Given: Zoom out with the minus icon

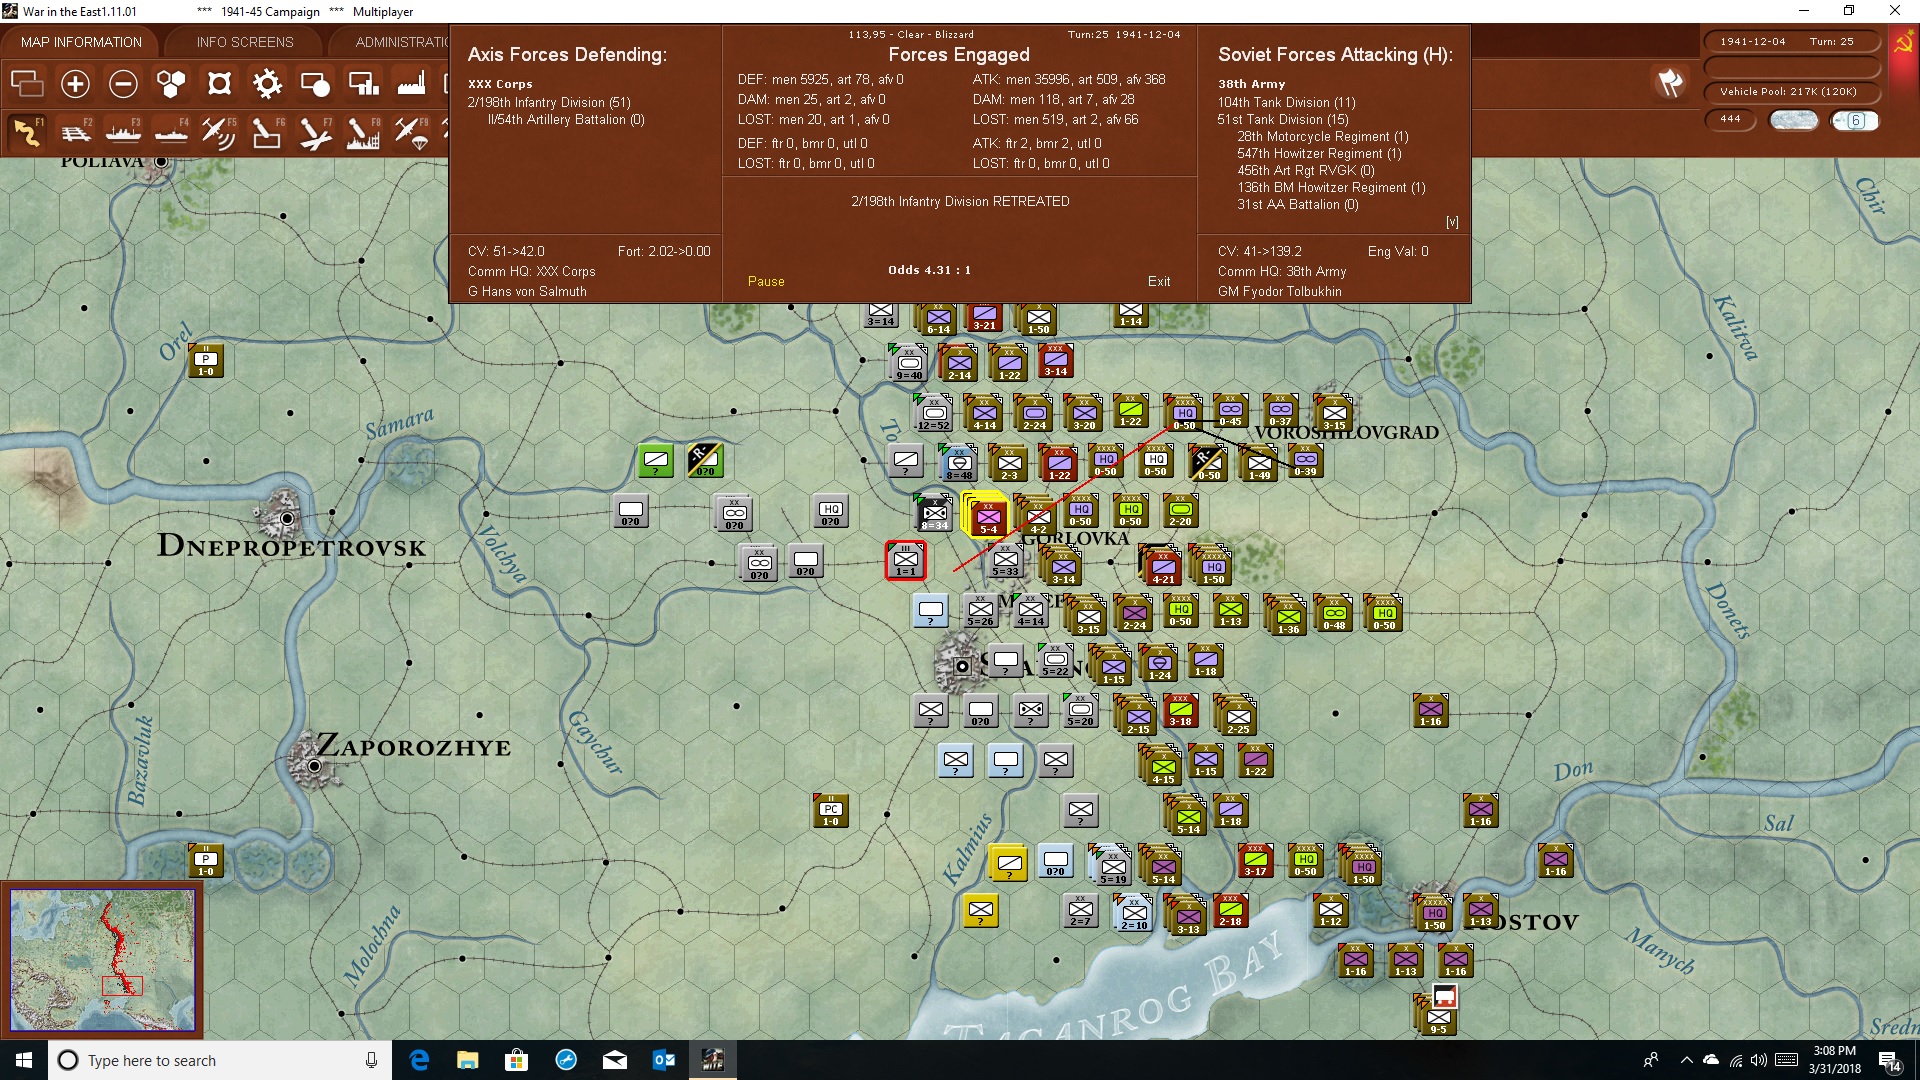Looking at the screenshot, I should [x=123, y=84].
